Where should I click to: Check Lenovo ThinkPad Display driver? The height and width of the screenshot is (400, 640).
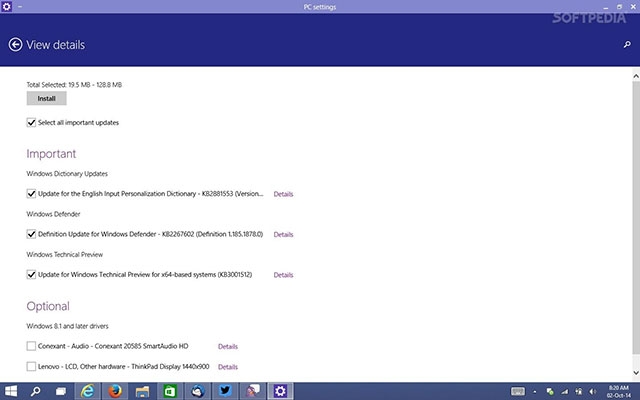coord(31,367)
